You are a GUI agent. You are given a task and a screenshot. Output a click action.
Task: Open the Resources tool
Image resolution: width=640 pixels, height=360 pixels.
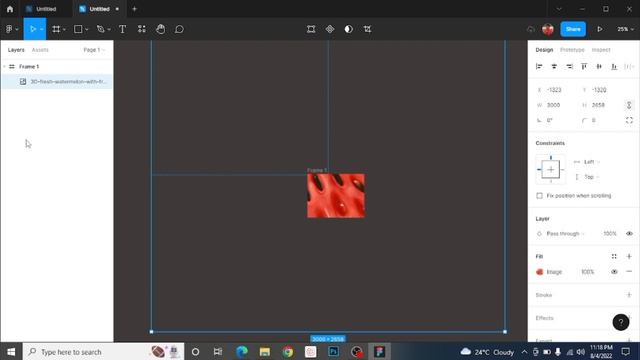[142, 29]
